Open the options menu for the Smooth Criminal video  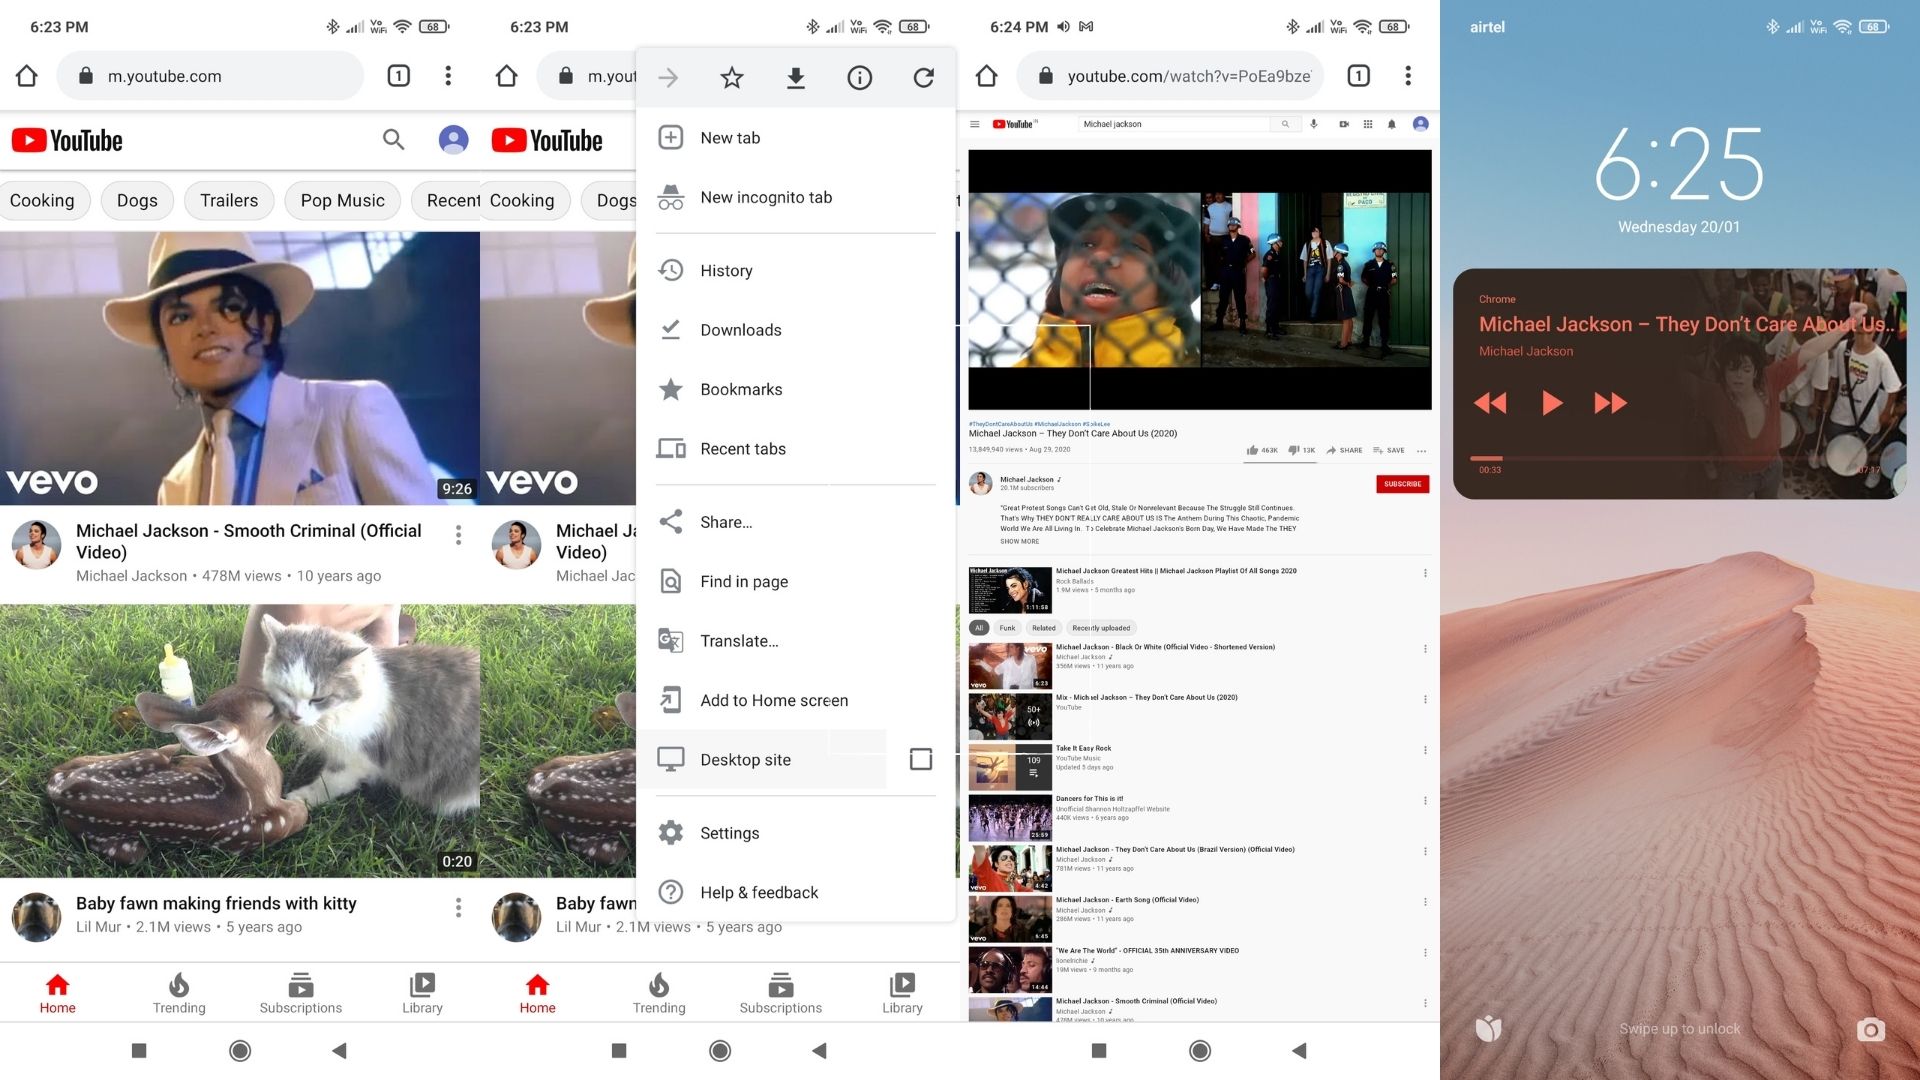pyautogui.click(x=458, y=535)
